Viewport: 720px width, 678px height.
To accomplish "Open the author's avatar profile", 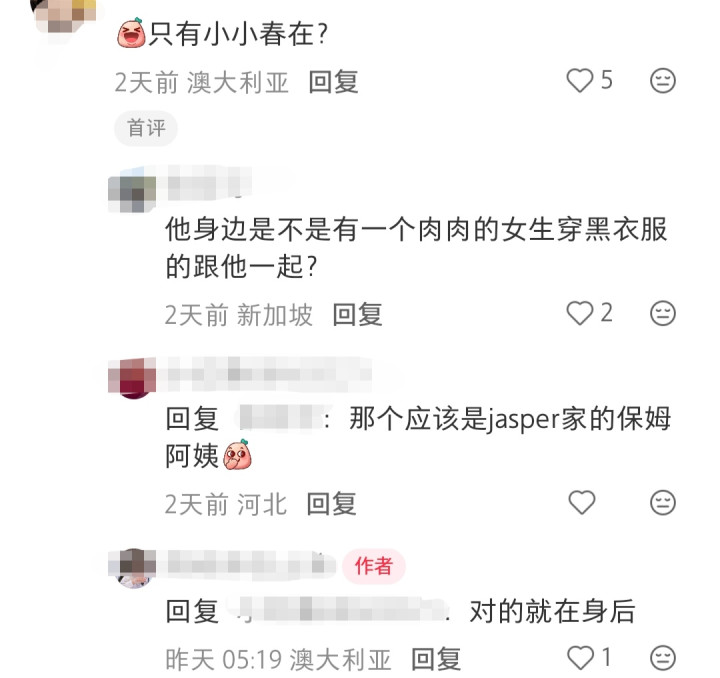I will coord(133,567).
